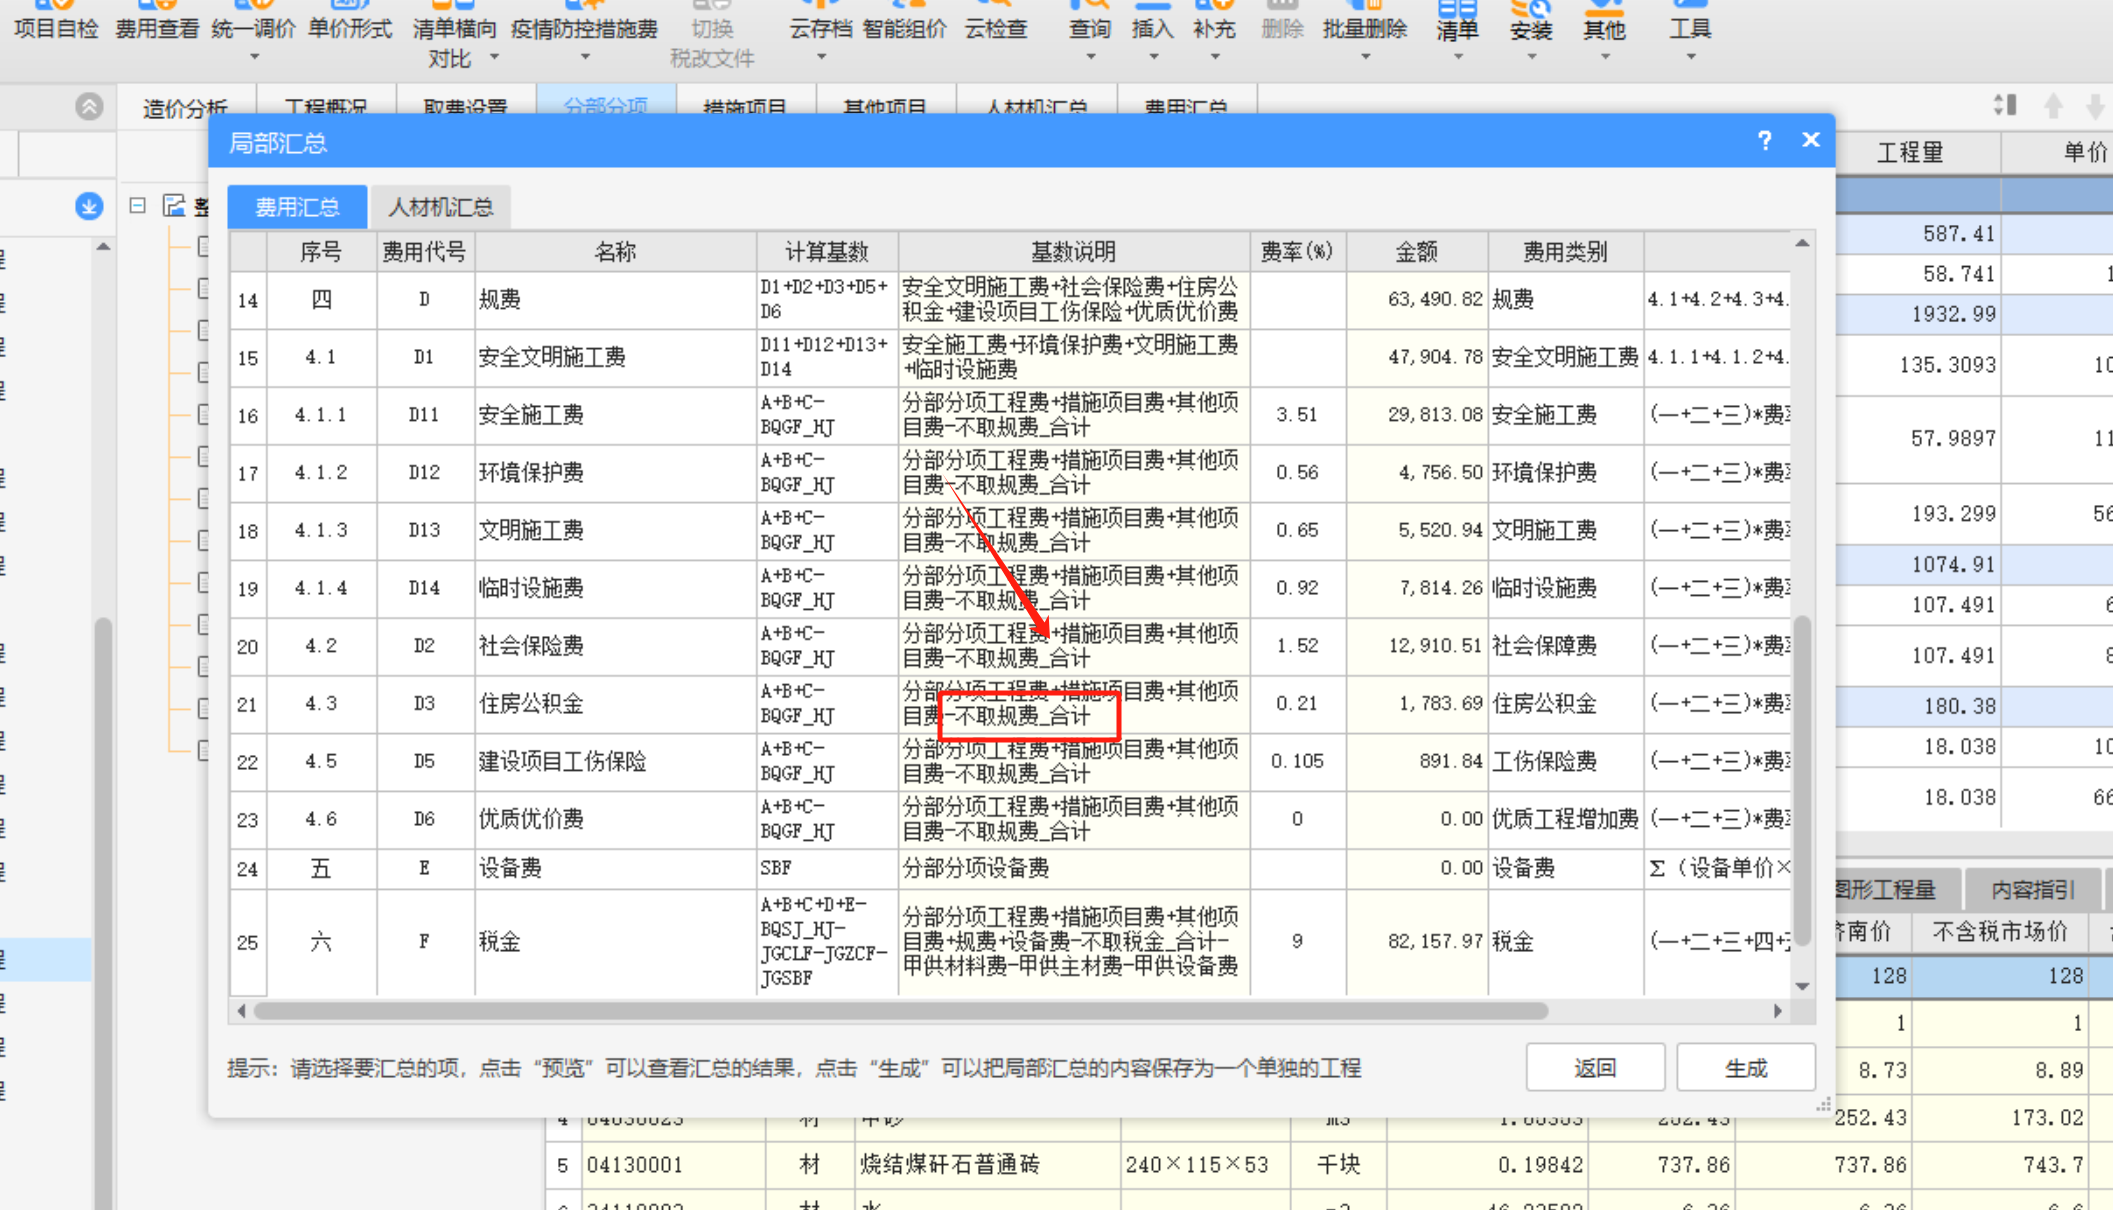
Task: Click the 返回 button
Action: [x=1595, y=1068]
